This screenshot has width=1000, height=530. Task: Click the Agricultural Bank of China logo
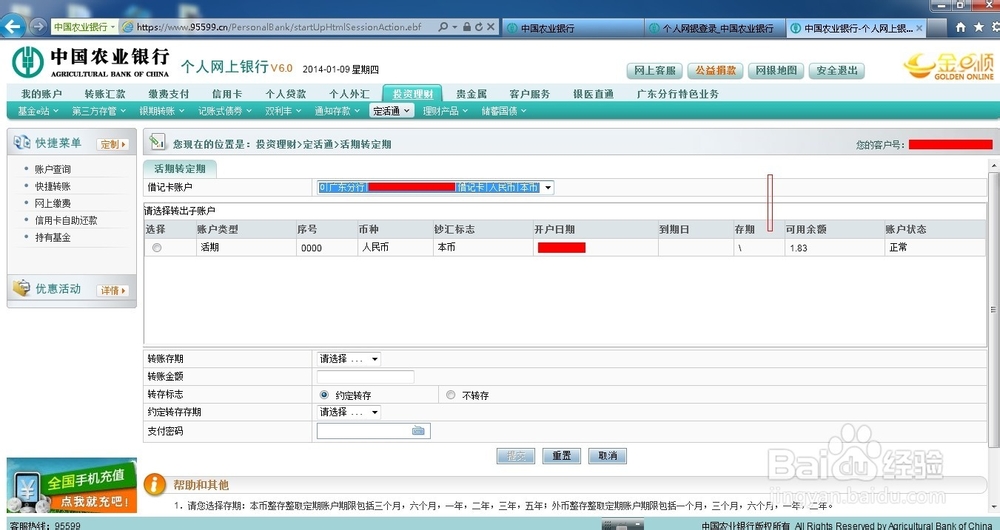tap(91, 62)
